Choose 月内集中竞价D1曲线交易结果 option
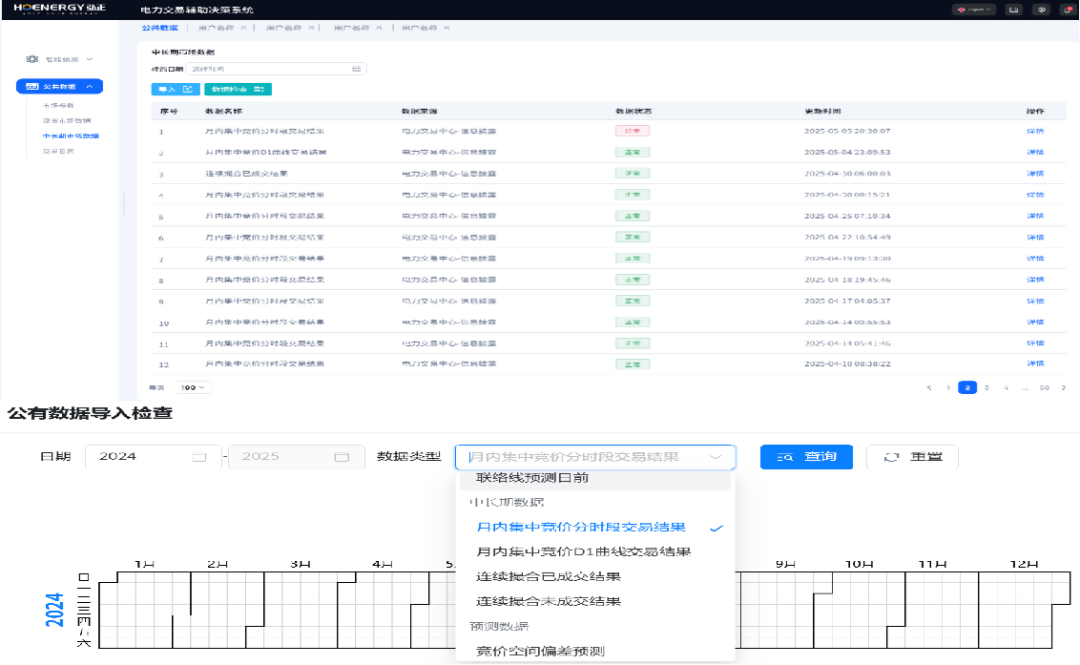The height and width of the screenshot is (665, 1080). (x=583, y=552)
